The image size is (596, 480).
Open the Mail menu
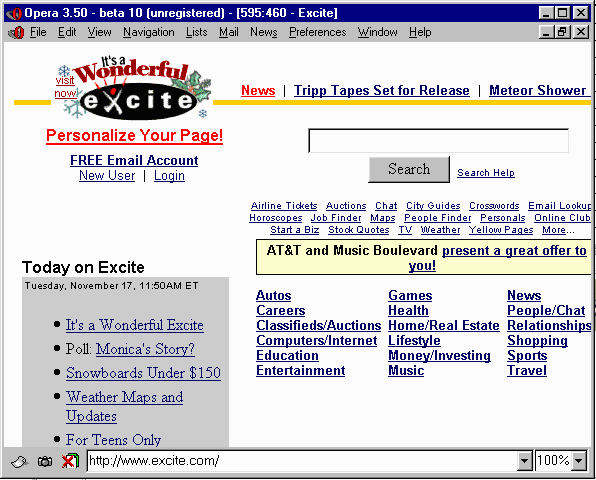point(228,32)
